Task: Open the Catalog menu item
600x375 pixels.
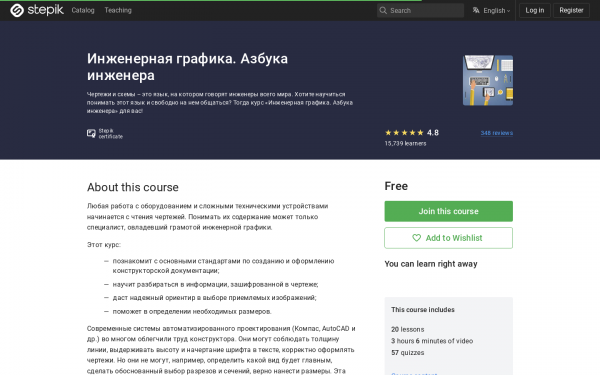Action: (x=83, y=10)
